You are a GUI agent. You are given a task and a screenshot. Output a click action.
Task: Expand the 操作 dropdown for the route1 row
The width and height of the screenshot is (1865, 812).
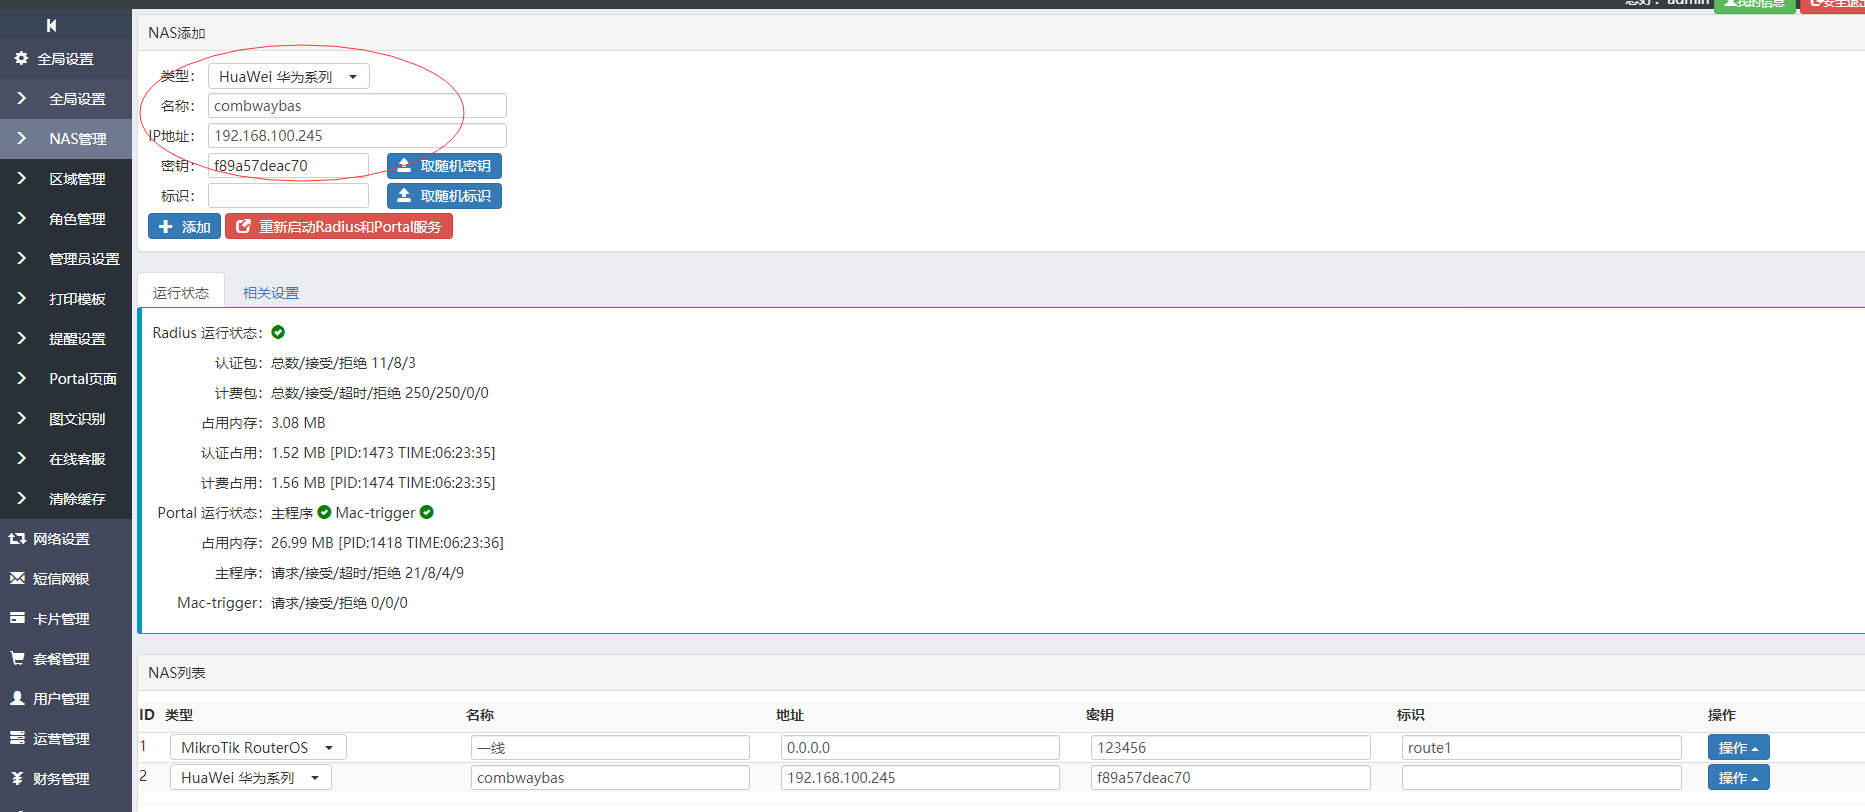[x=1738, y=748]
